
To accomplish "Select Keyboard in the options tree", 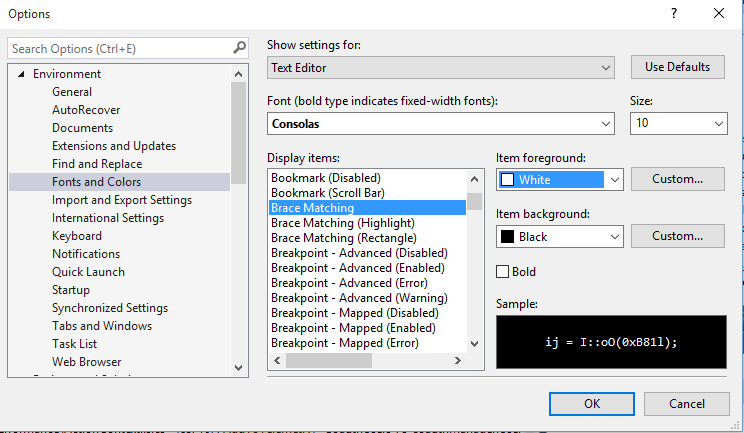I will click(77, 236).
